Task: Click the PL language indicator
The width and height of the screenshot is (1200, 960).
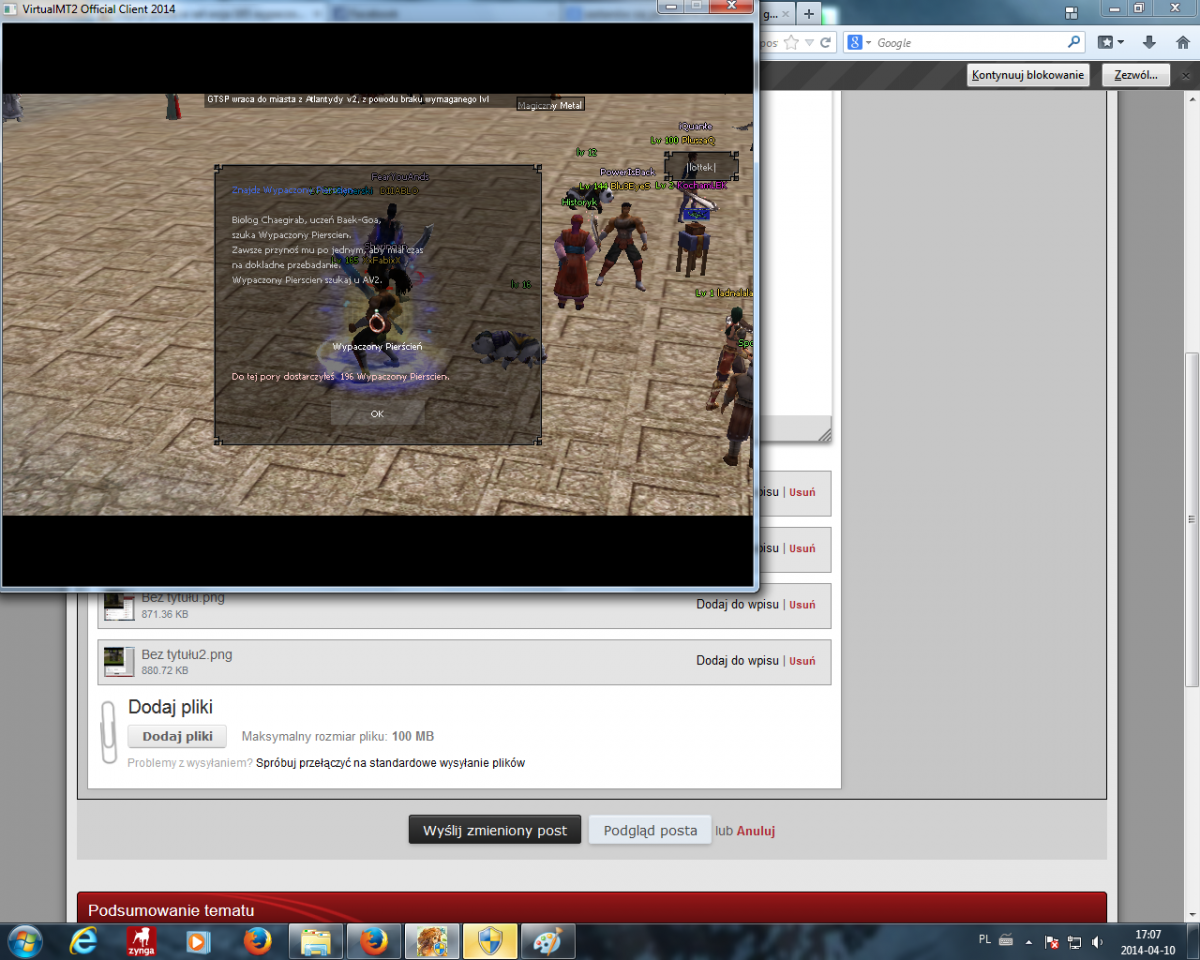Action: tap(984, 940)
